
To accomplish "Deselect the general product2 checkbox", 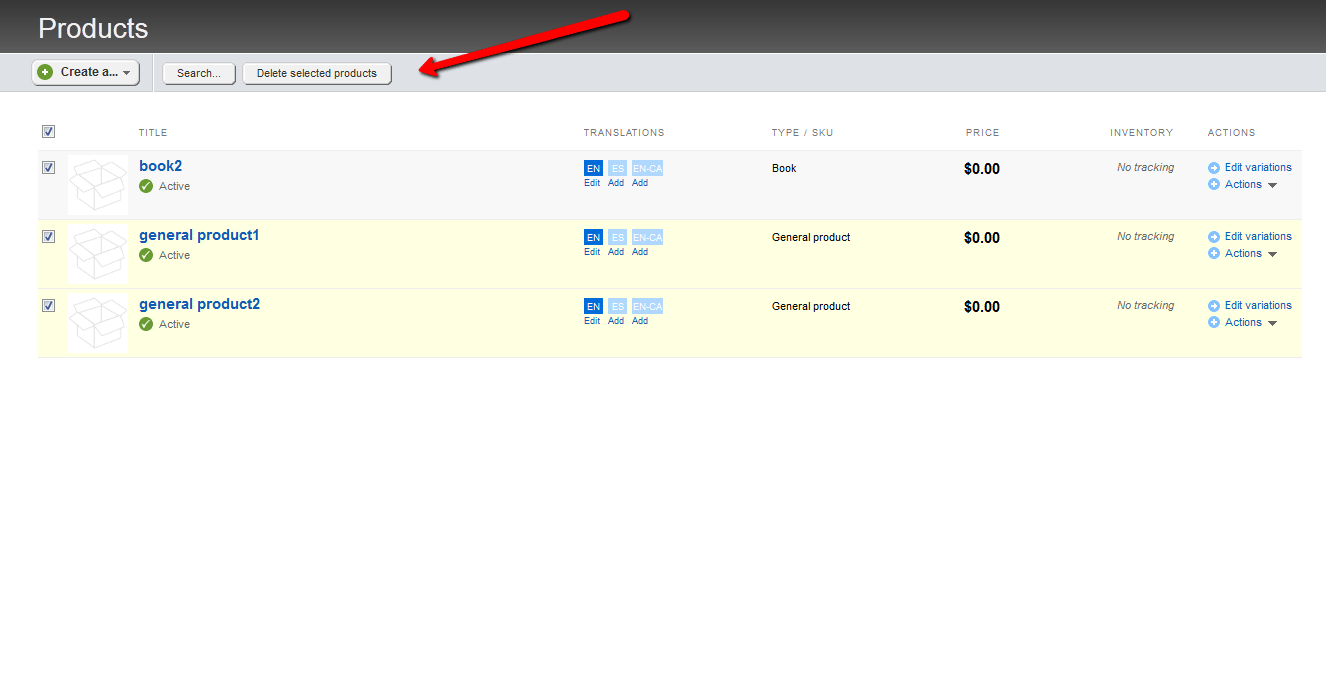I will (x=48, y=305).
